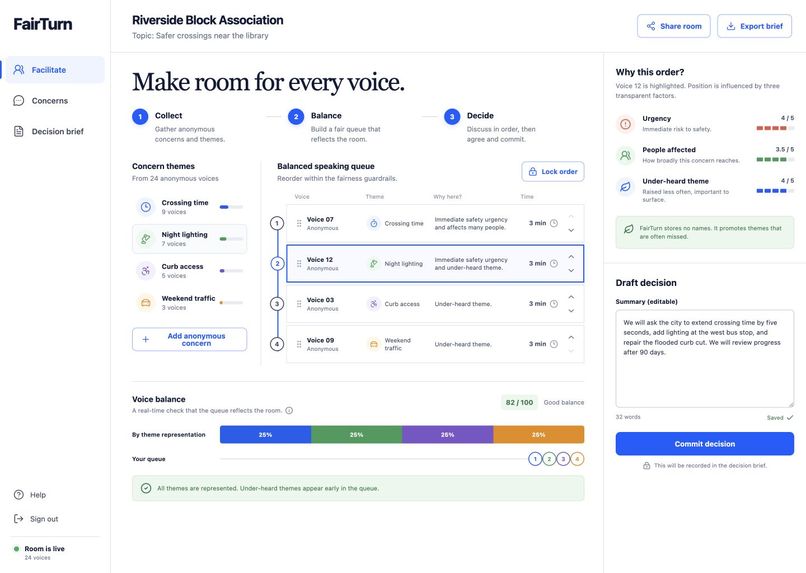
Task: Click orange 25% theme representation segment
Action: coord(539,435)
